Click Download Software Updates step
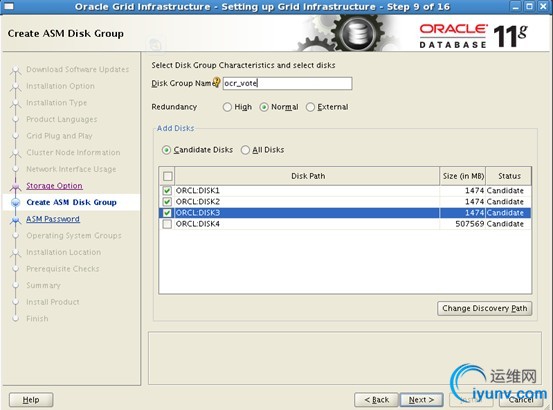 pos(78,69)
